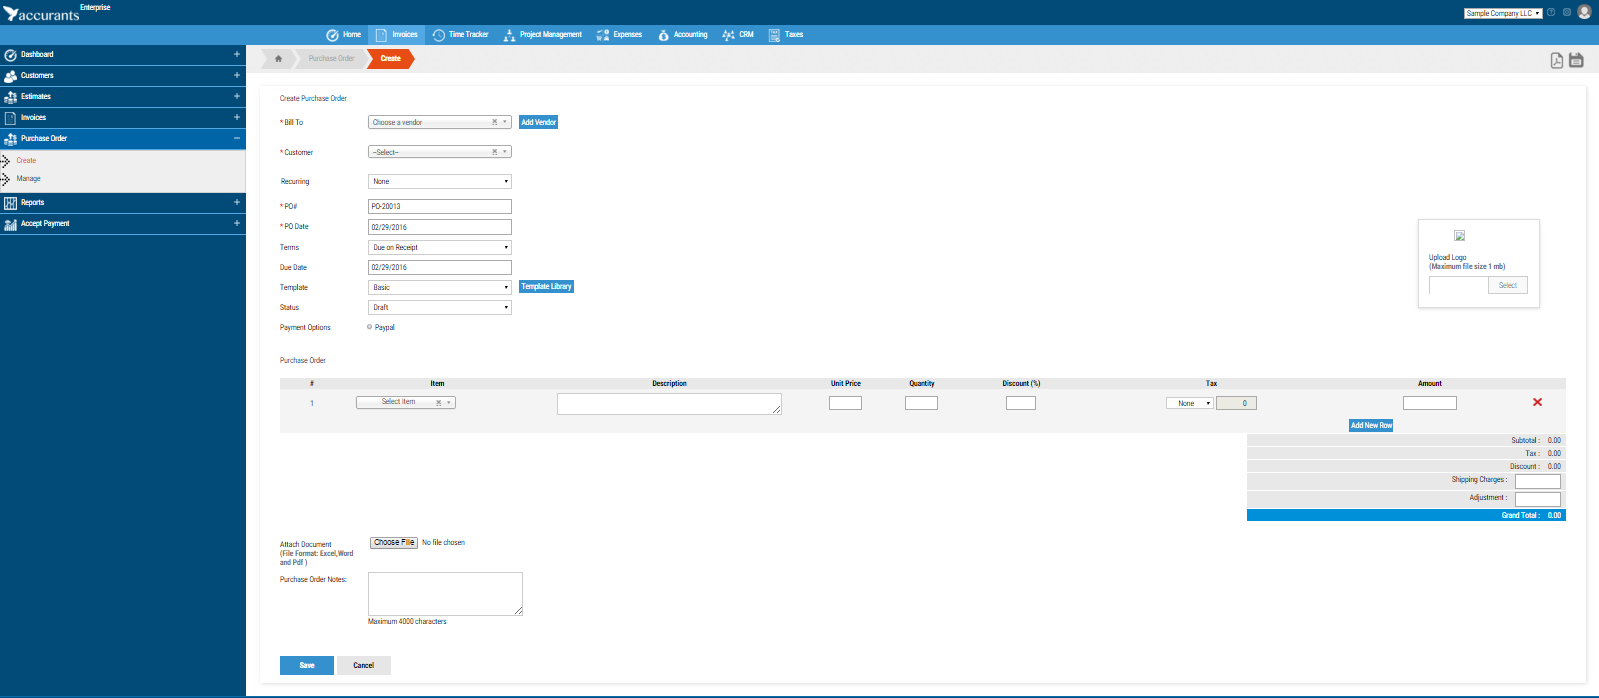Screen dimensions: 1599x698
Task: Click the Cancel button
Action: (x=364, y=665)
